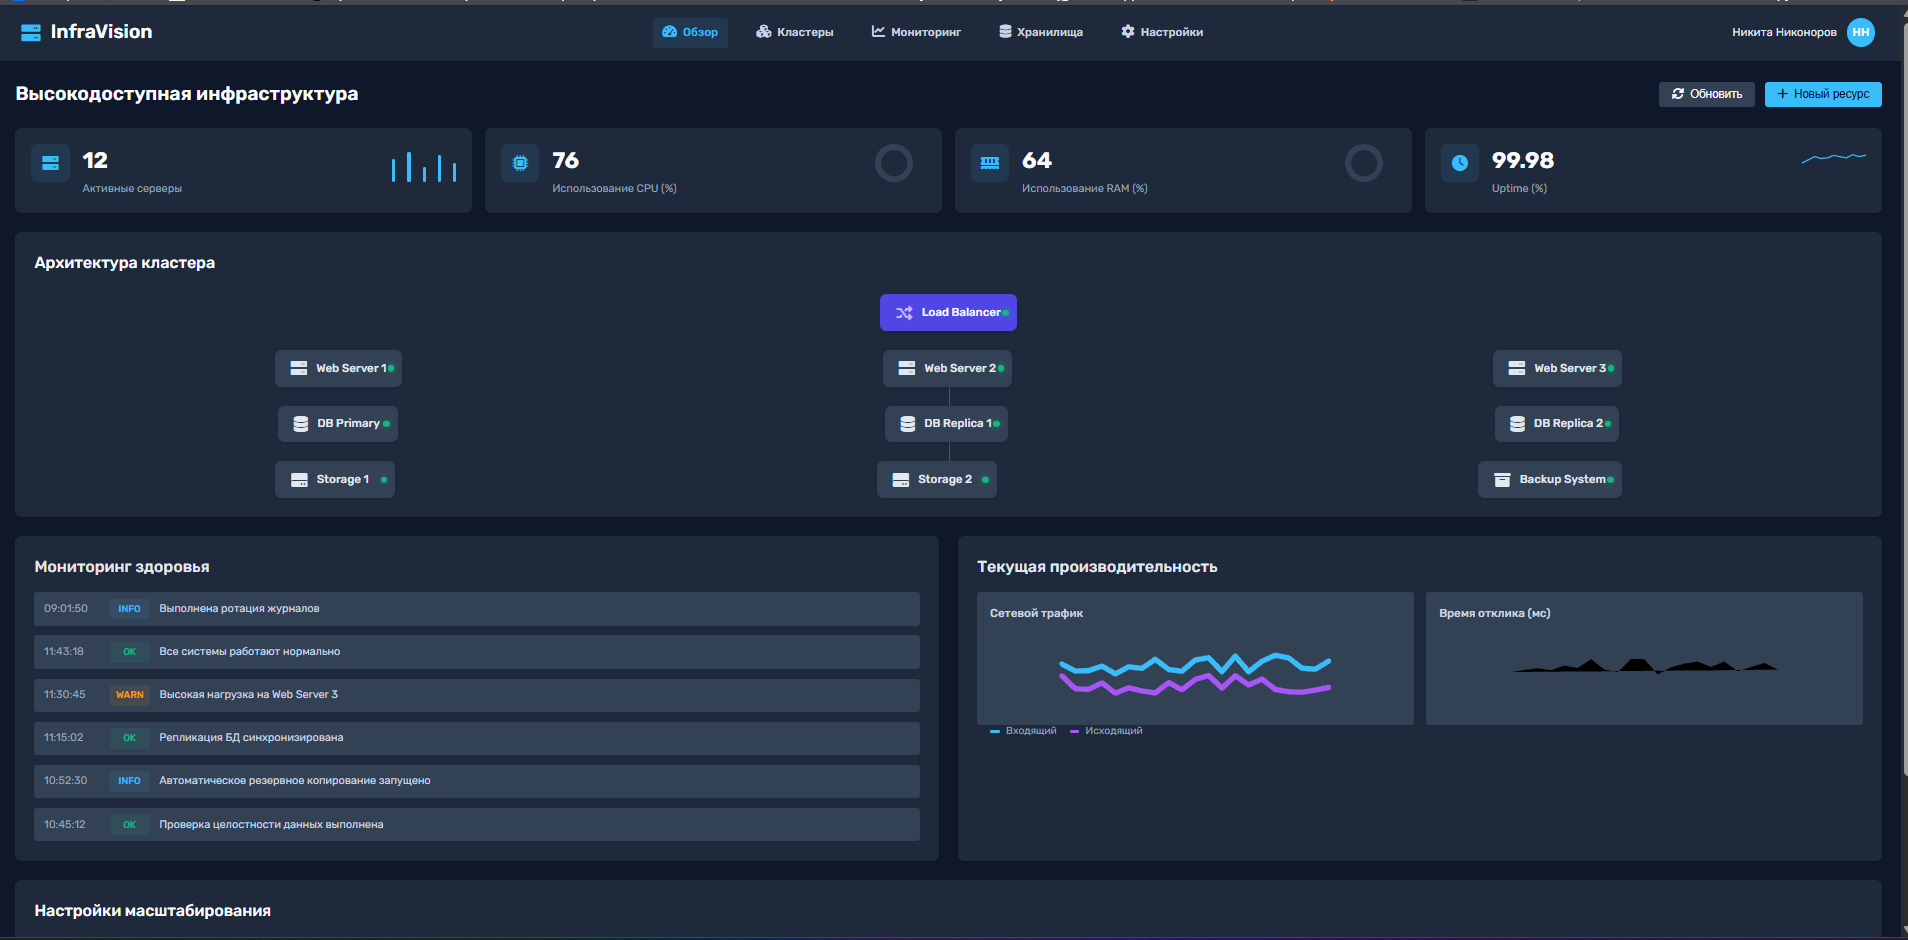The height and width of the screenshot is (940, 1908).
Task: Click the database icon on DB Primary node
Action: [x=300, y=424]
